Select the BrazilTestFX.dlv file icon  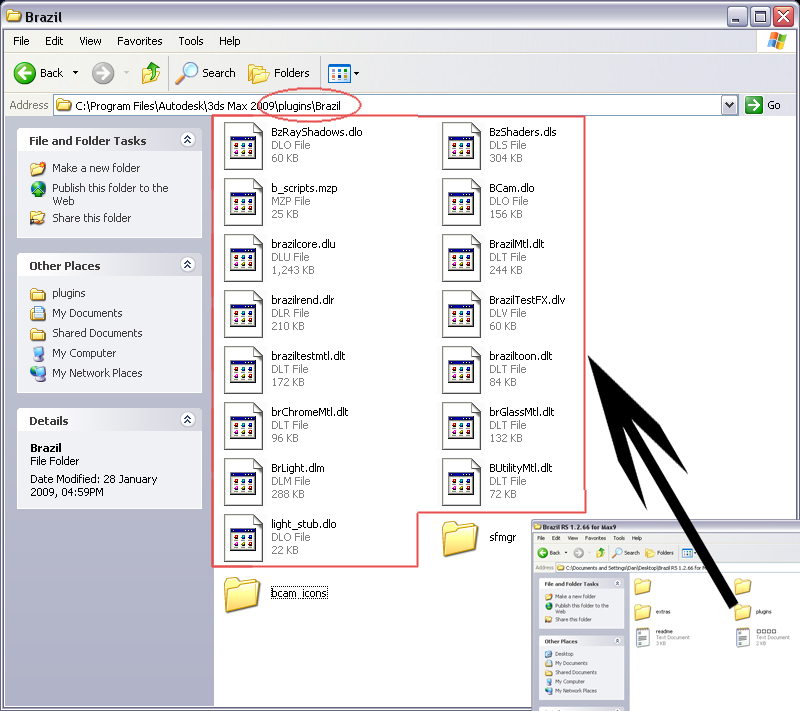[x=461, y=314]
